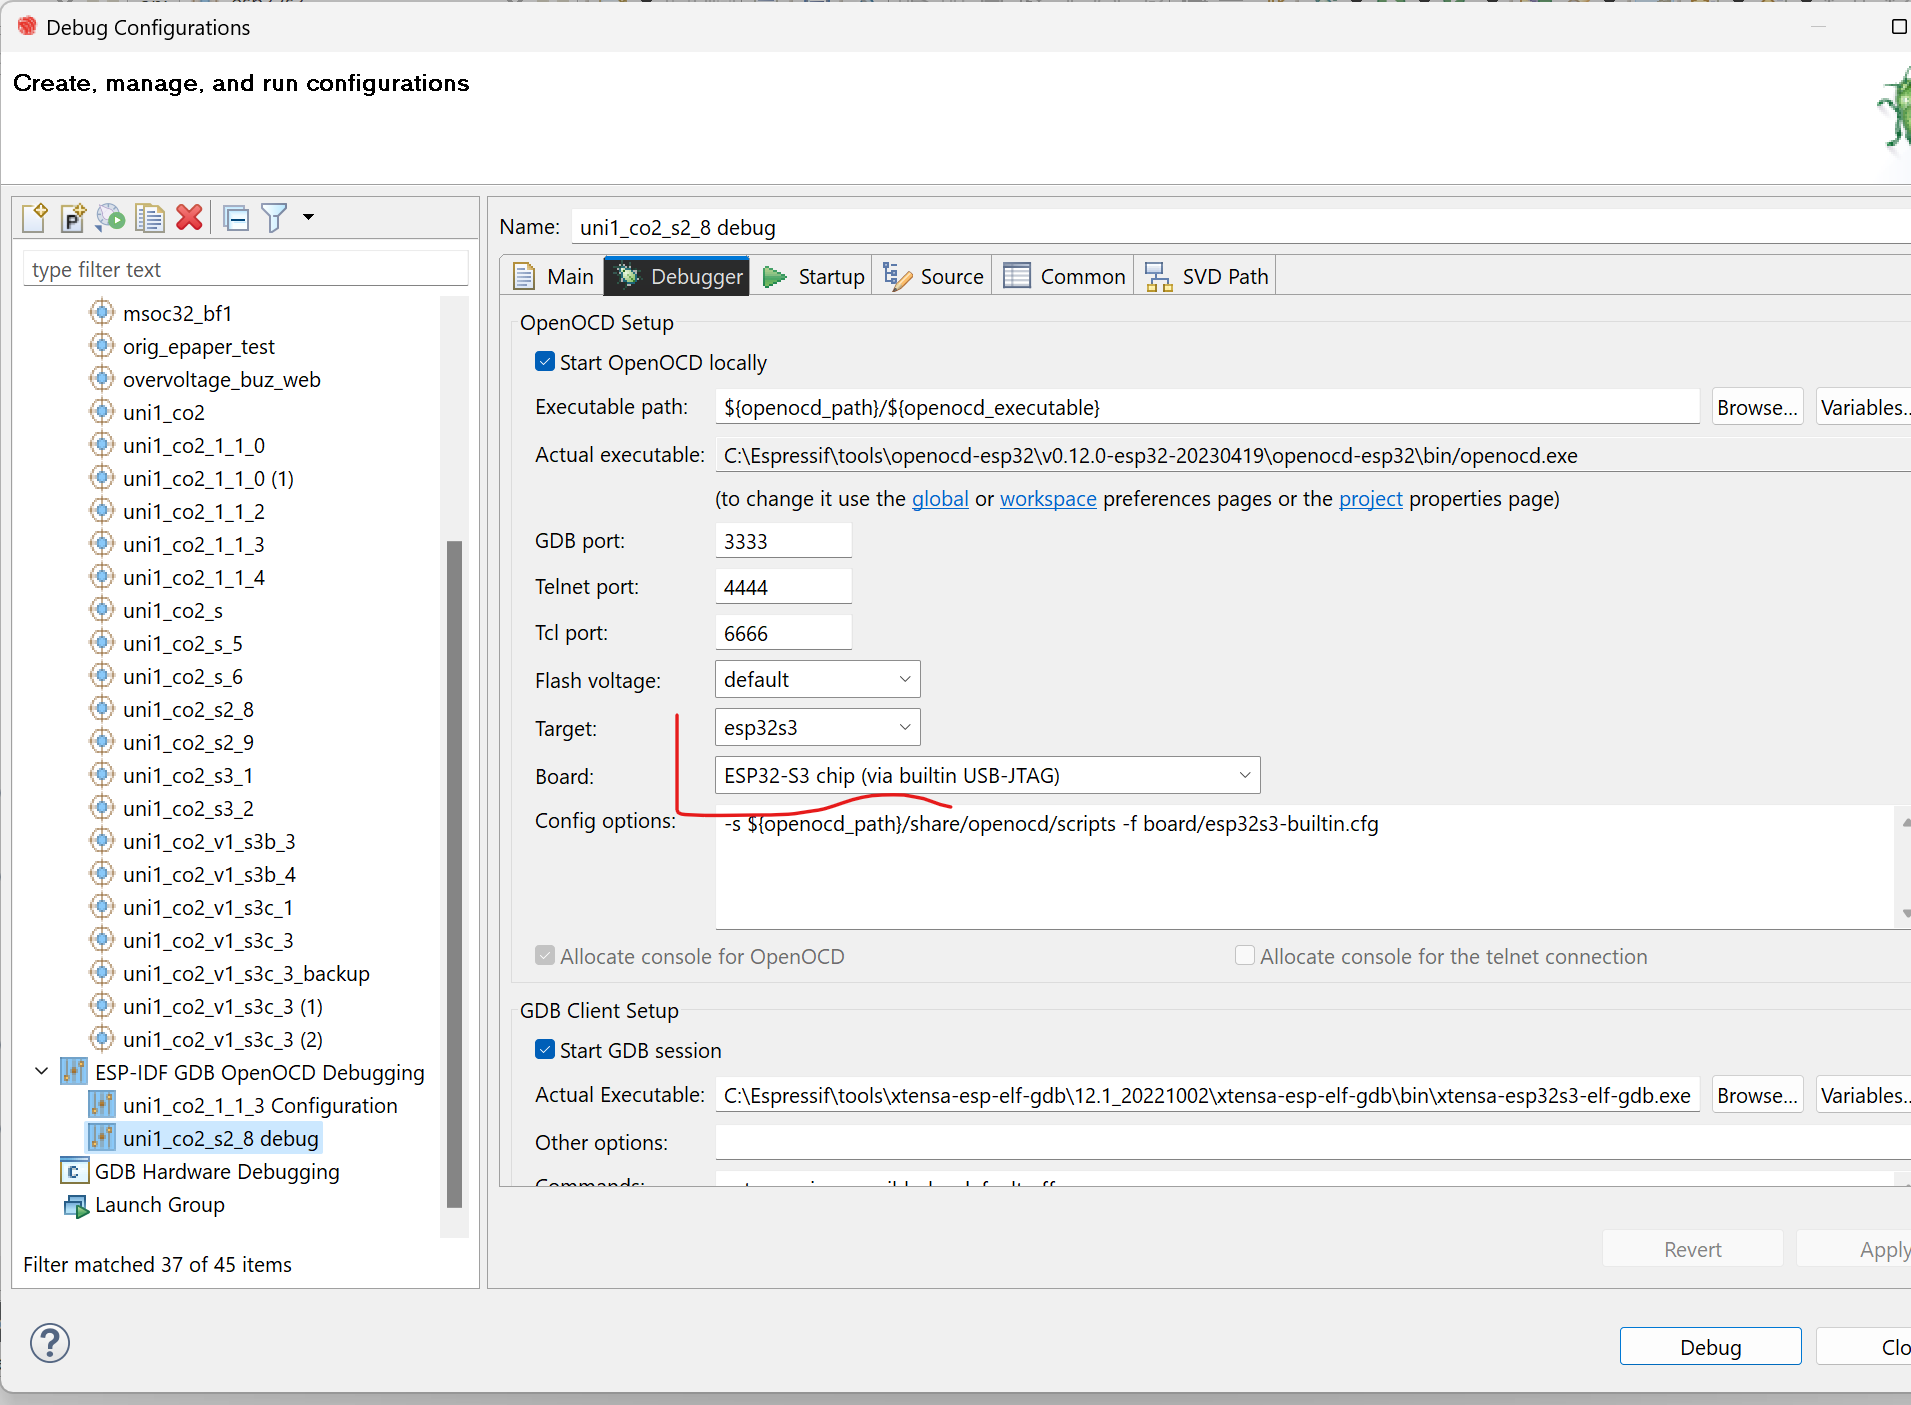Duplicate the selected launch configuration
Viewport: 1911px width, 1405px height.
pos(150,217)
